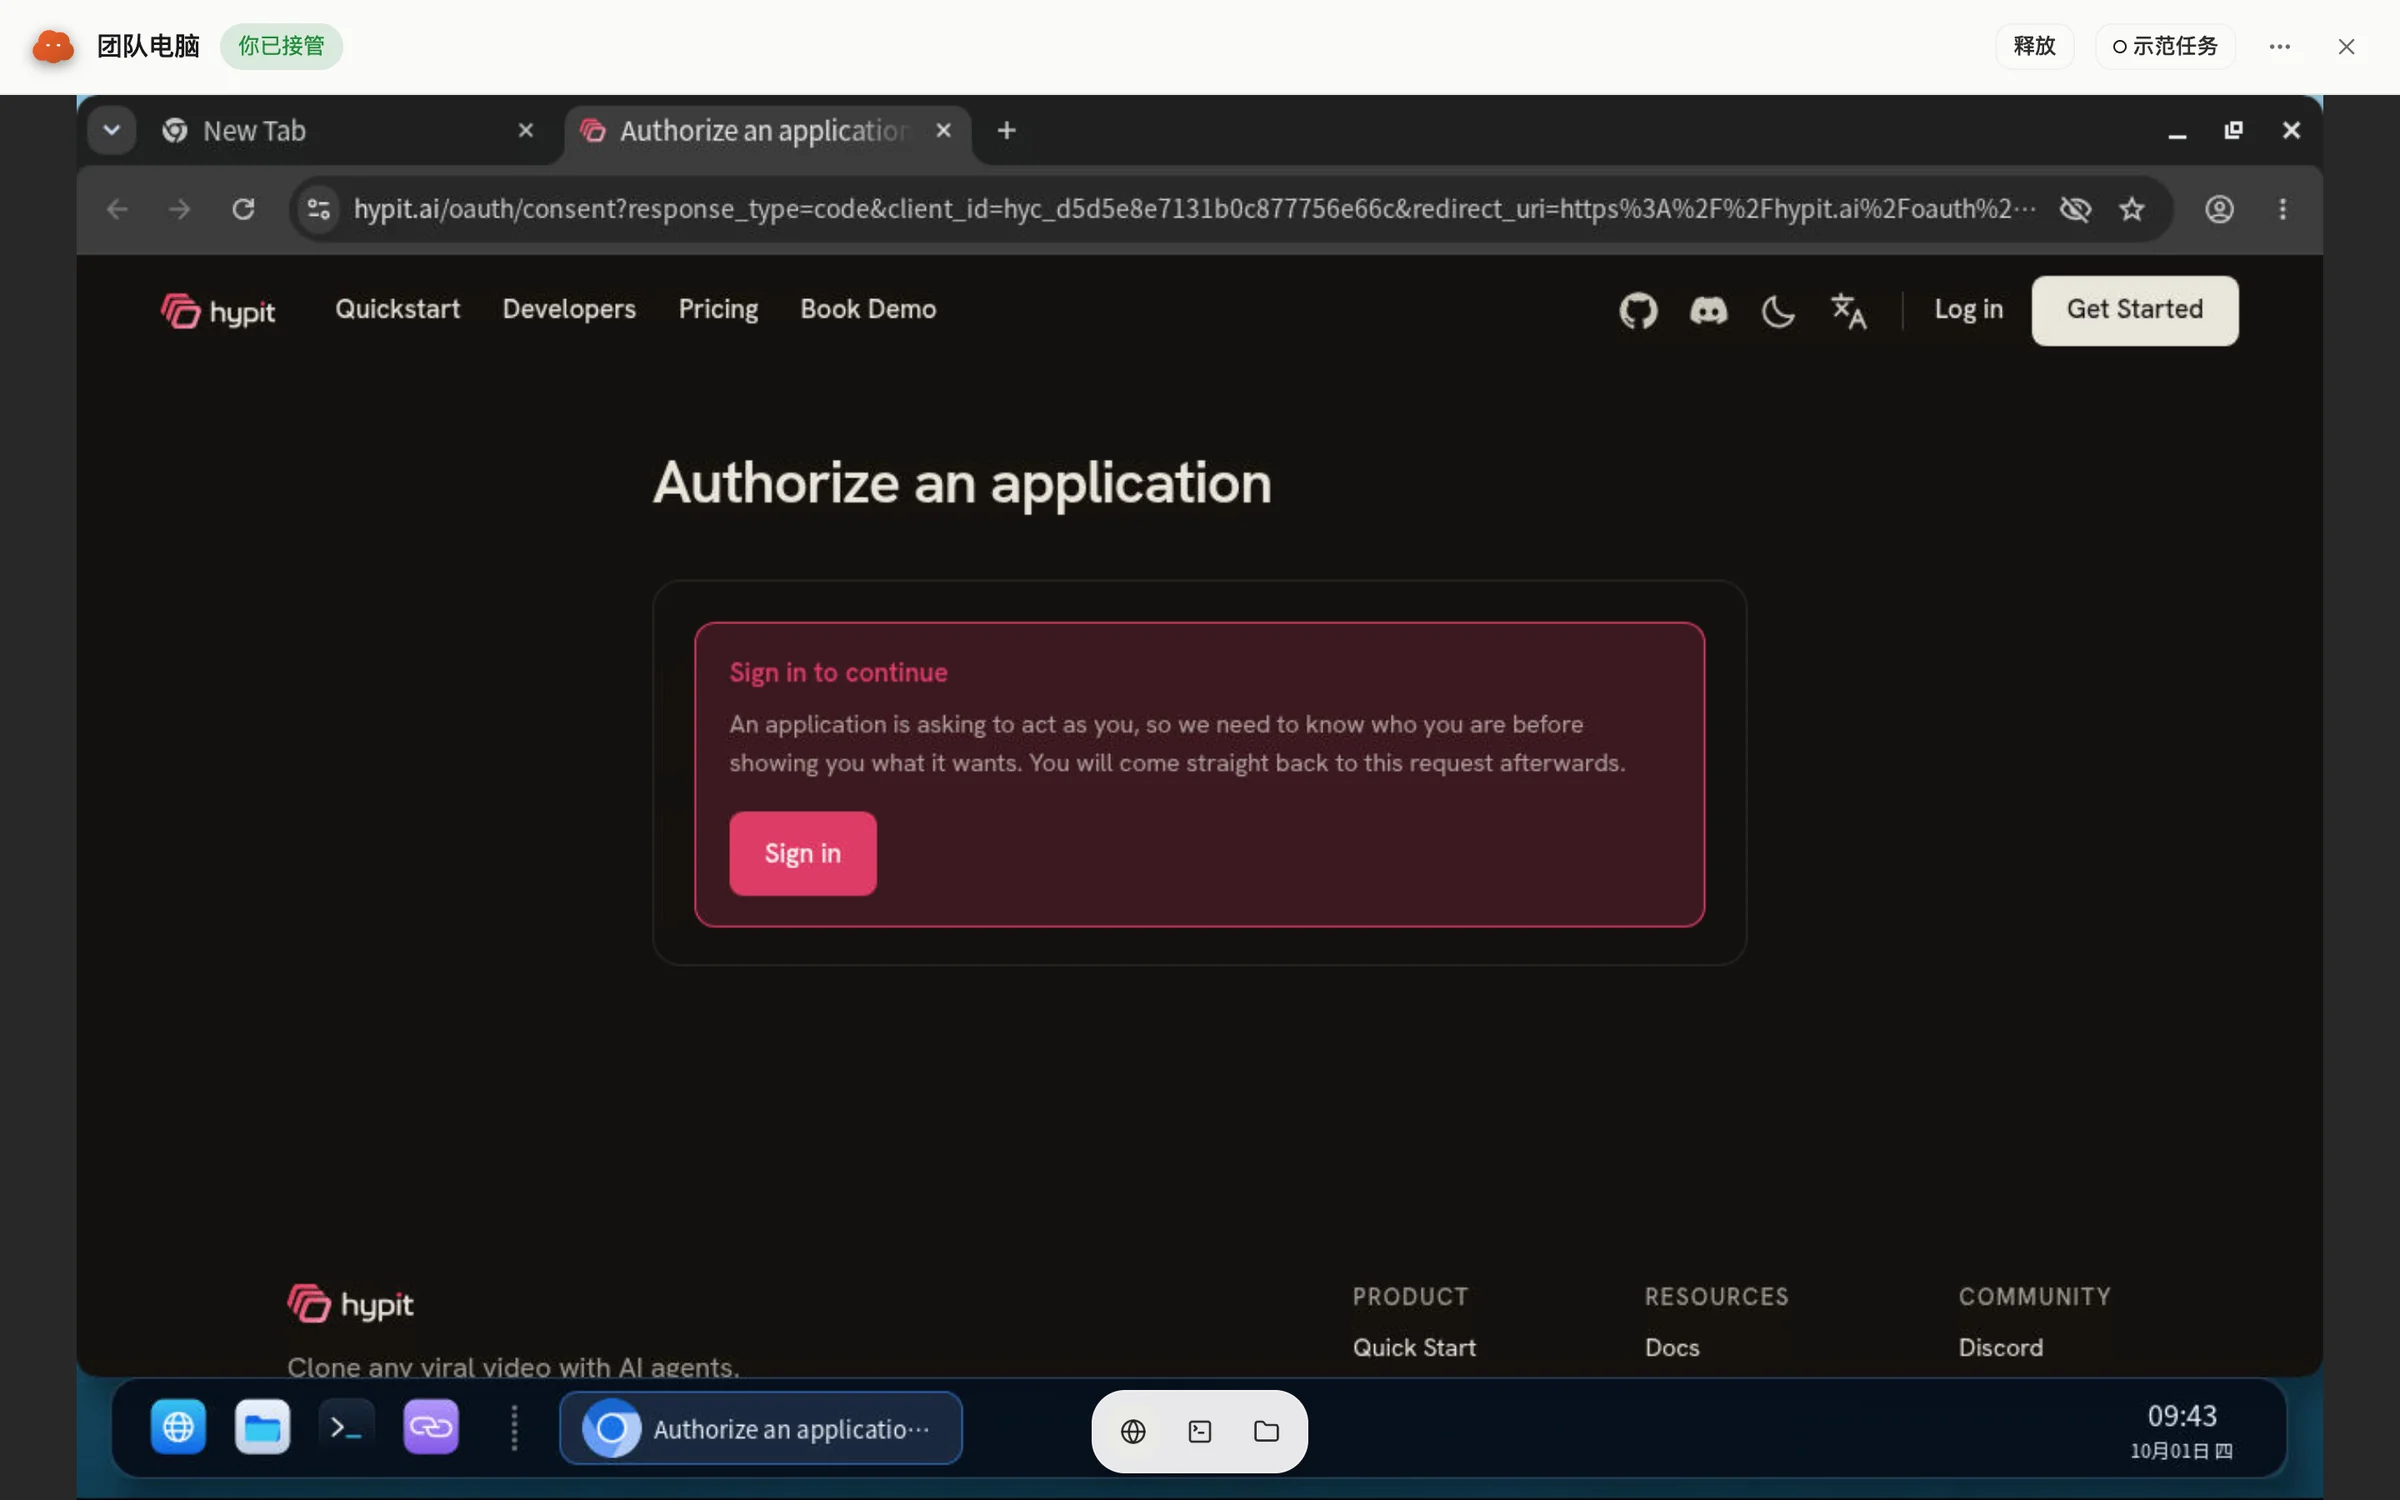
Task: Open the Chrome three-dot menu
Action: (2282, 209)
